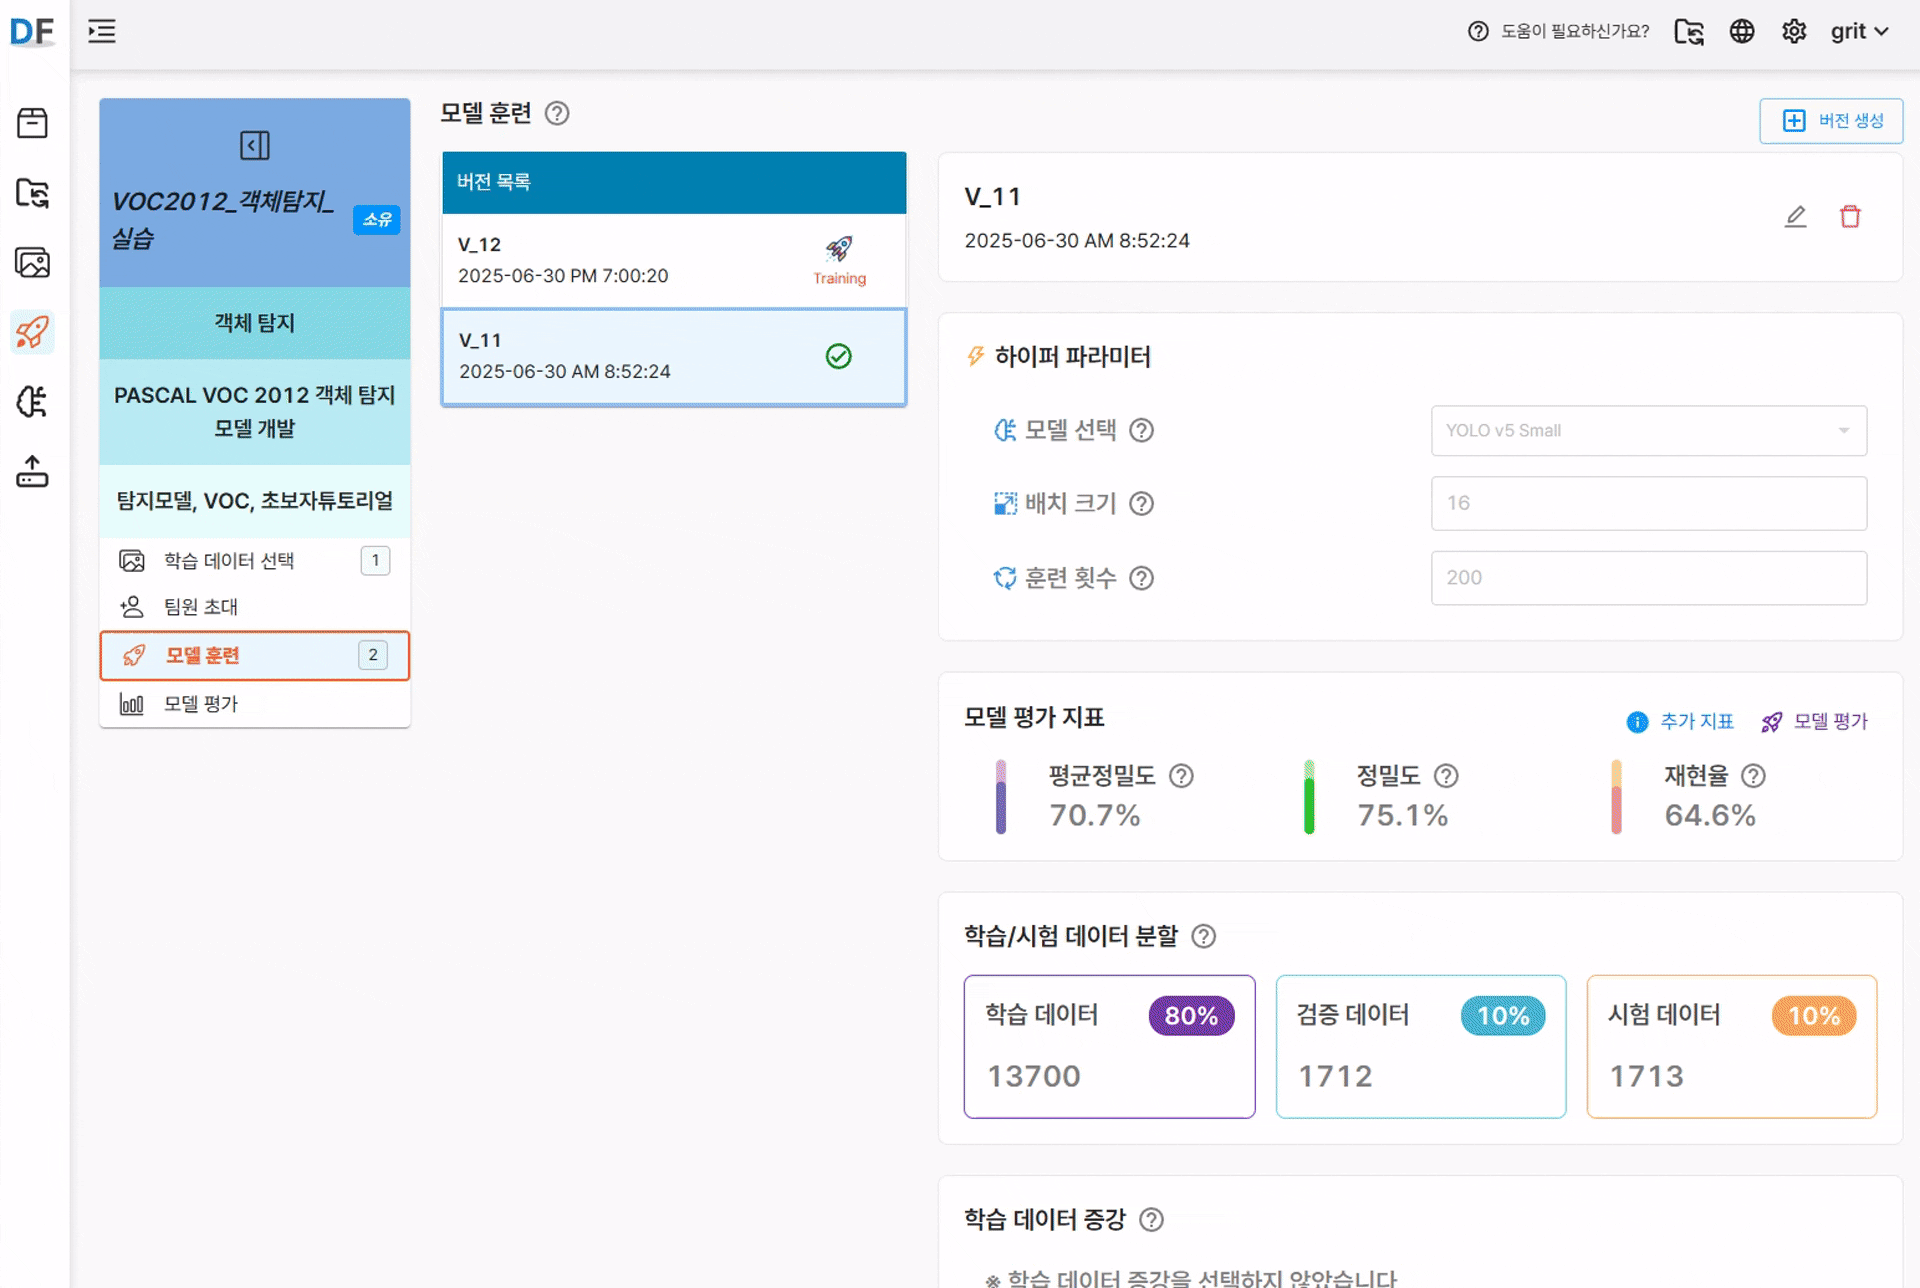Toggle the hamburger menu icon in header
The image size is (1920, 1288).
click(102, 32)
